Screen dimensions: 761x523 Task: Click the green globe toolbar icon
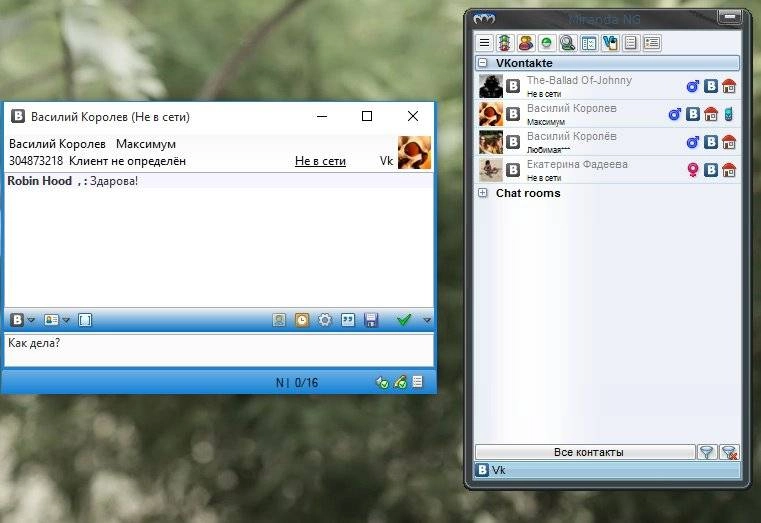[546, 43]
